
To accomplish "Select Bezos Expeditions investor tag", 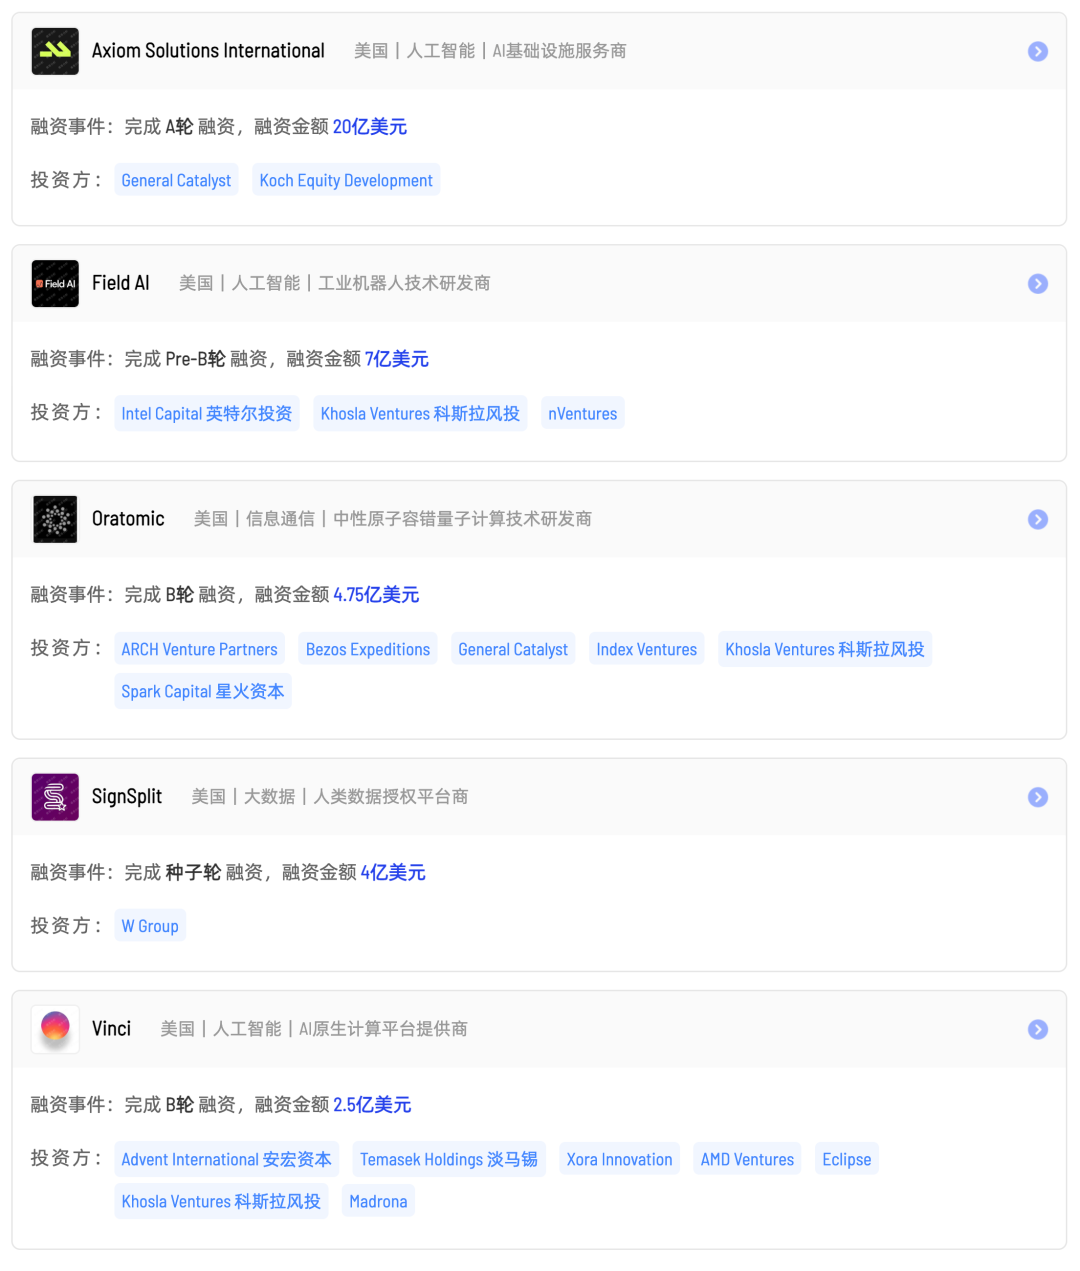I will (x=368, y=649).
